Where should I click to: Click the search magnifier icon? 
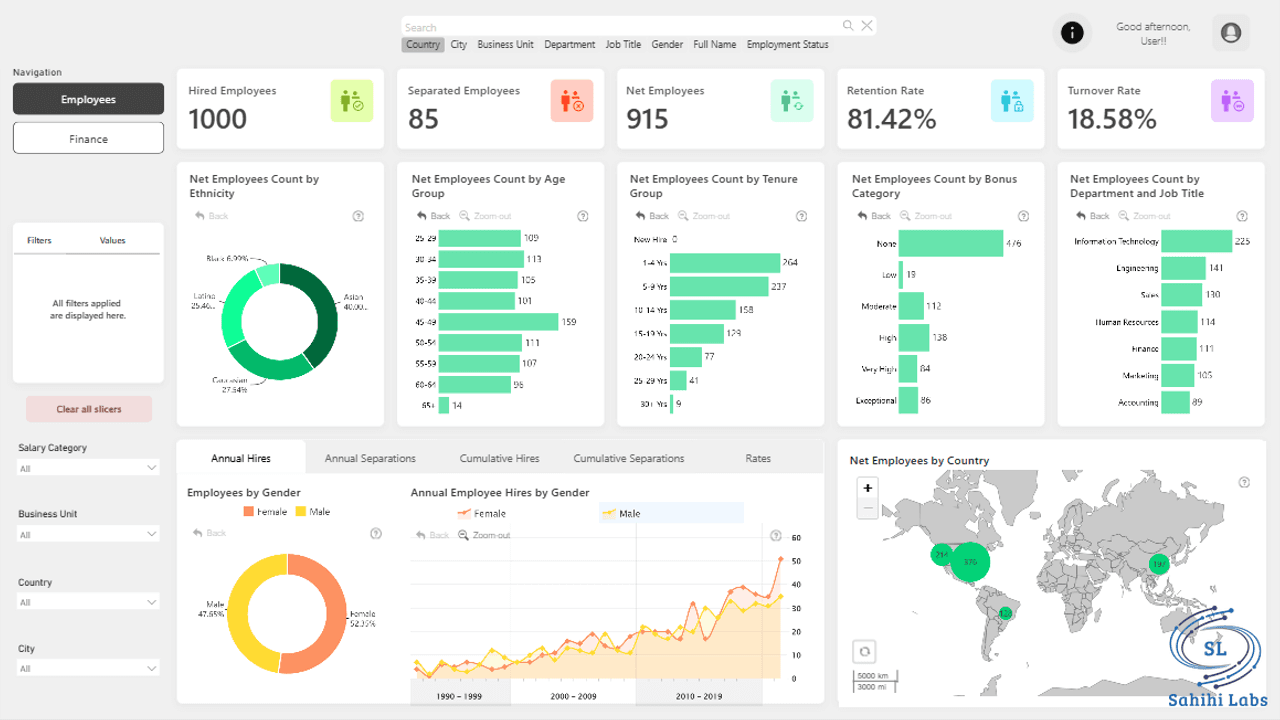click(848, 26)
